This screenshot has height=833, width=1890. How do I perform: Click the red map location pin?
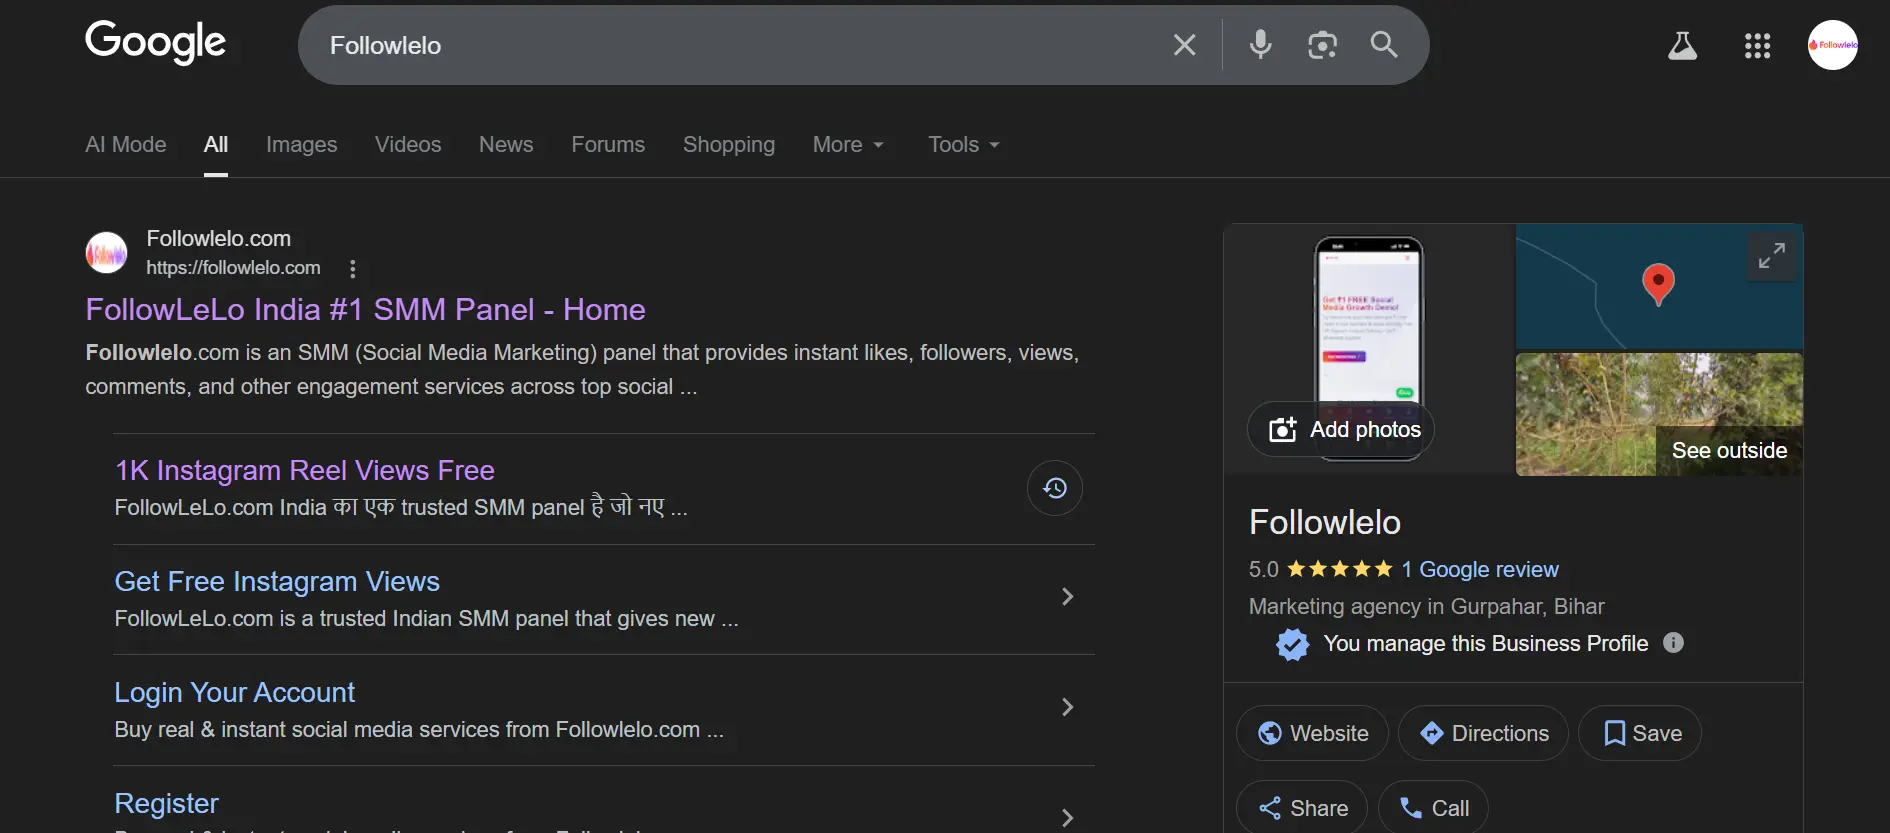(x=1658, y=283)
